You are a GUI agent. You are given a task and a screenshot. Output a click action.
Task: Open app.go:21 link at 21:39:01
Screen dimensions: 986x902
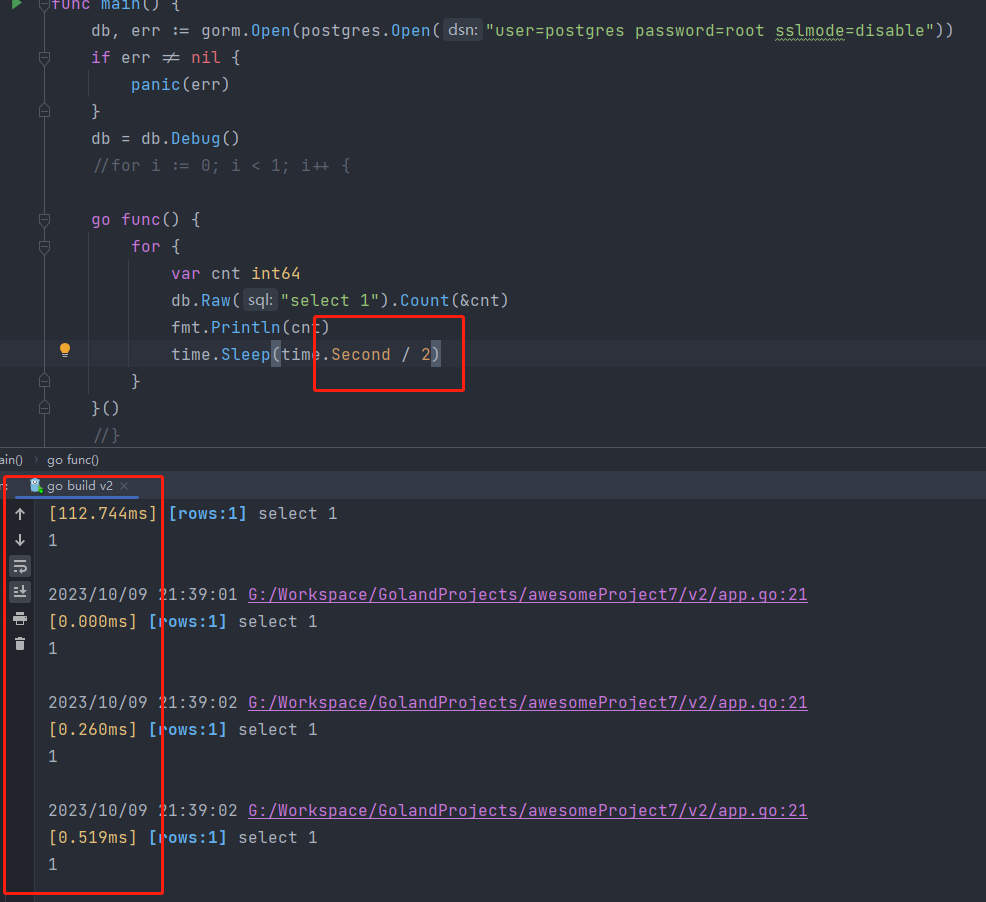527,595
